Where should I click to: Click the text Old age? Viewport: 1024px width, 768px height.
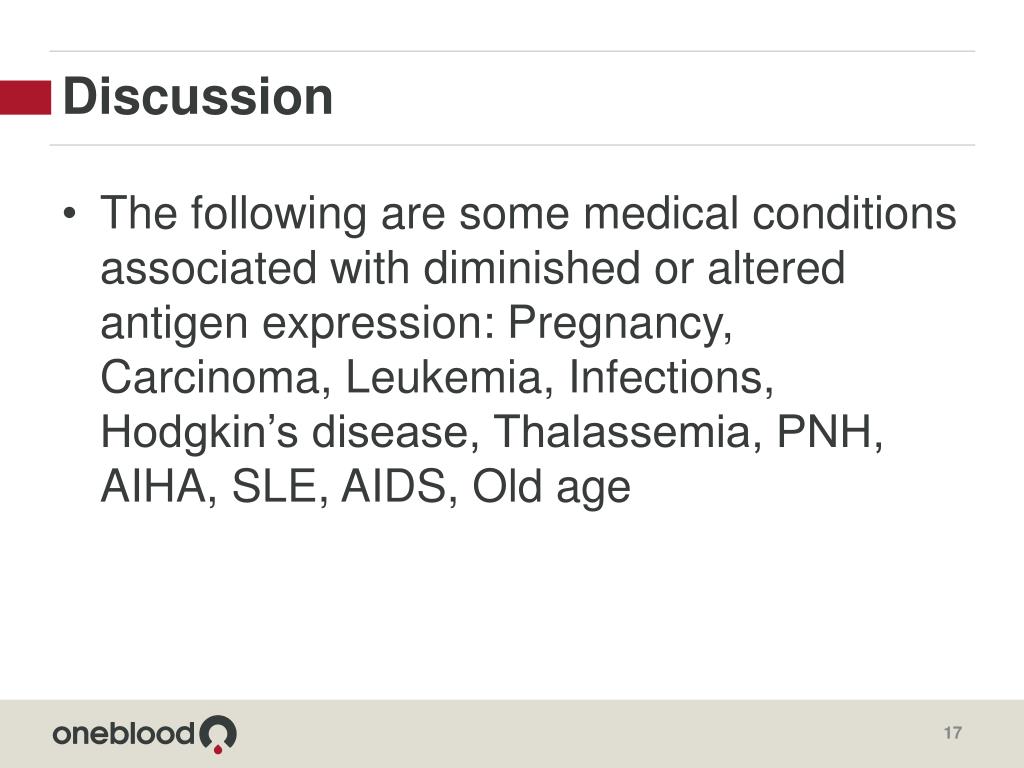point(551,488)
